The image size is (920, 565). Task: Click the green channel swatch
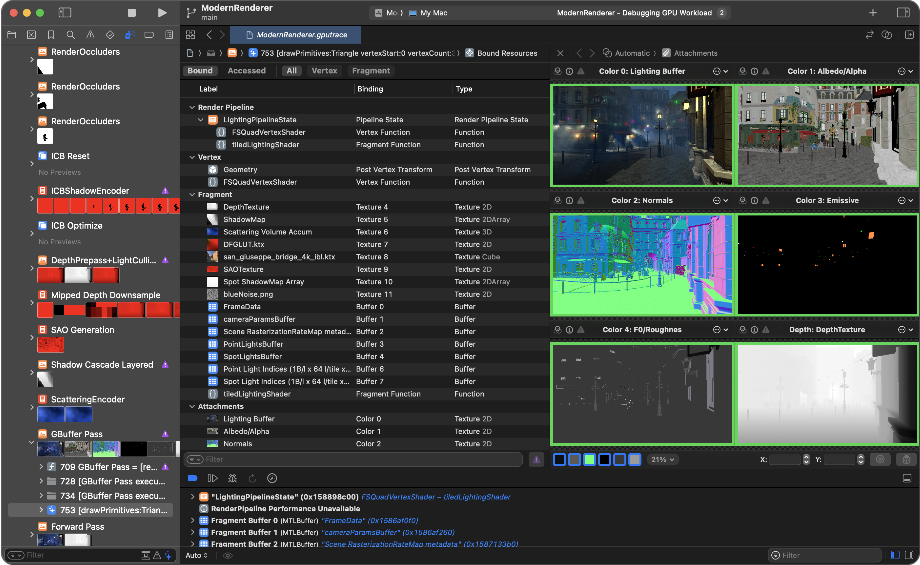(x=590, y=459)
